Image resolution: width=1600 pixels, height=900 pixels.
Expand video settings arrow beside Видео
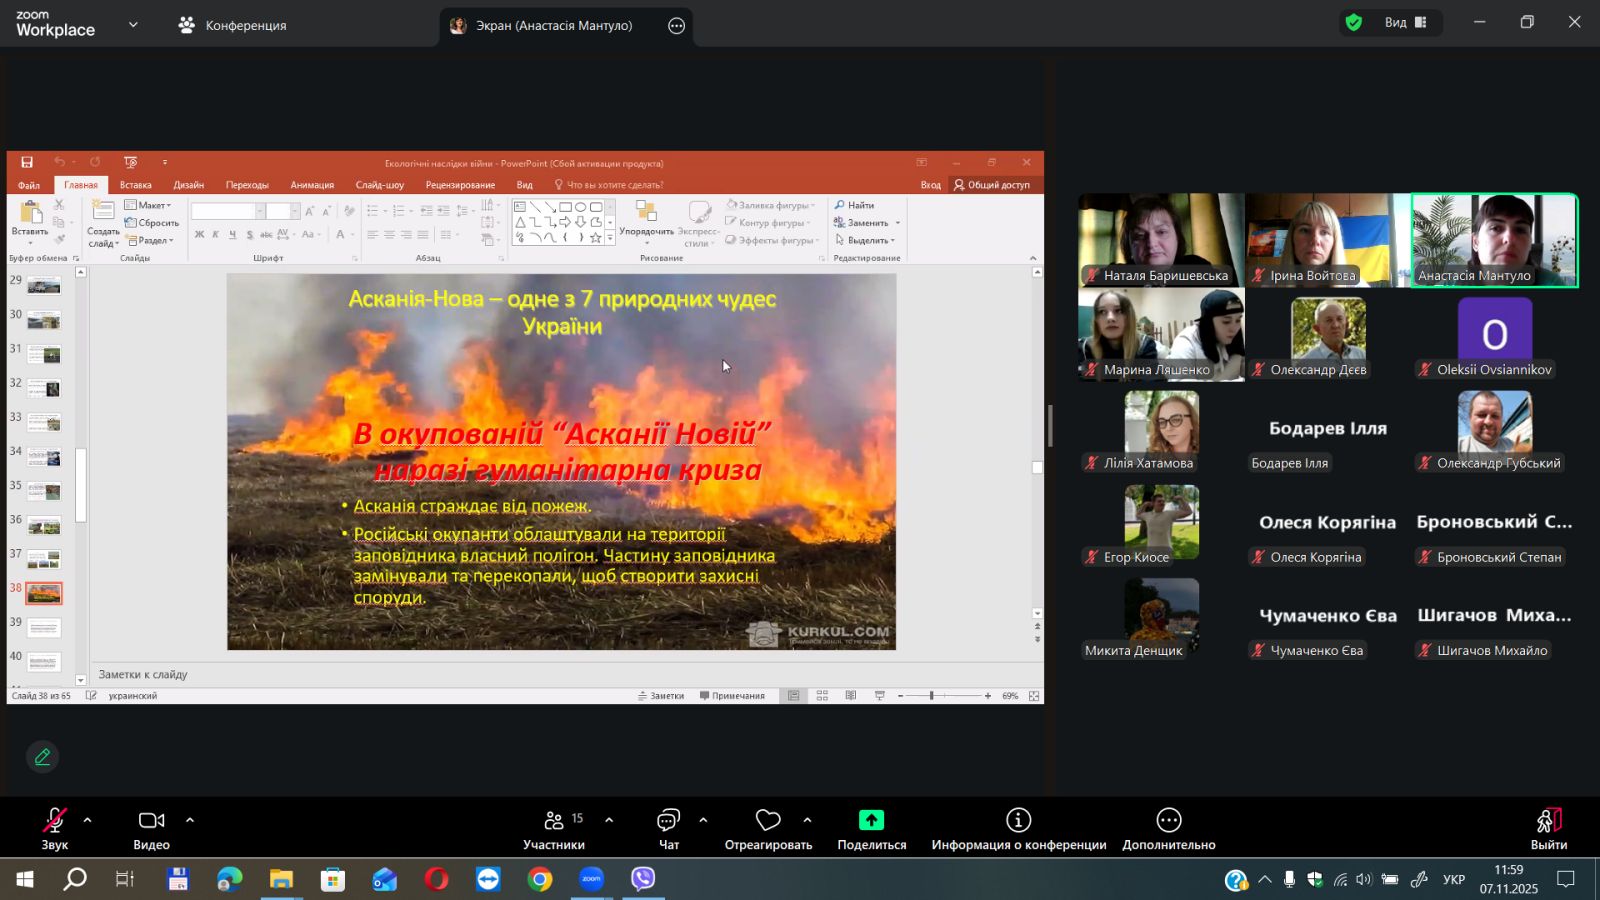(190, 820)
